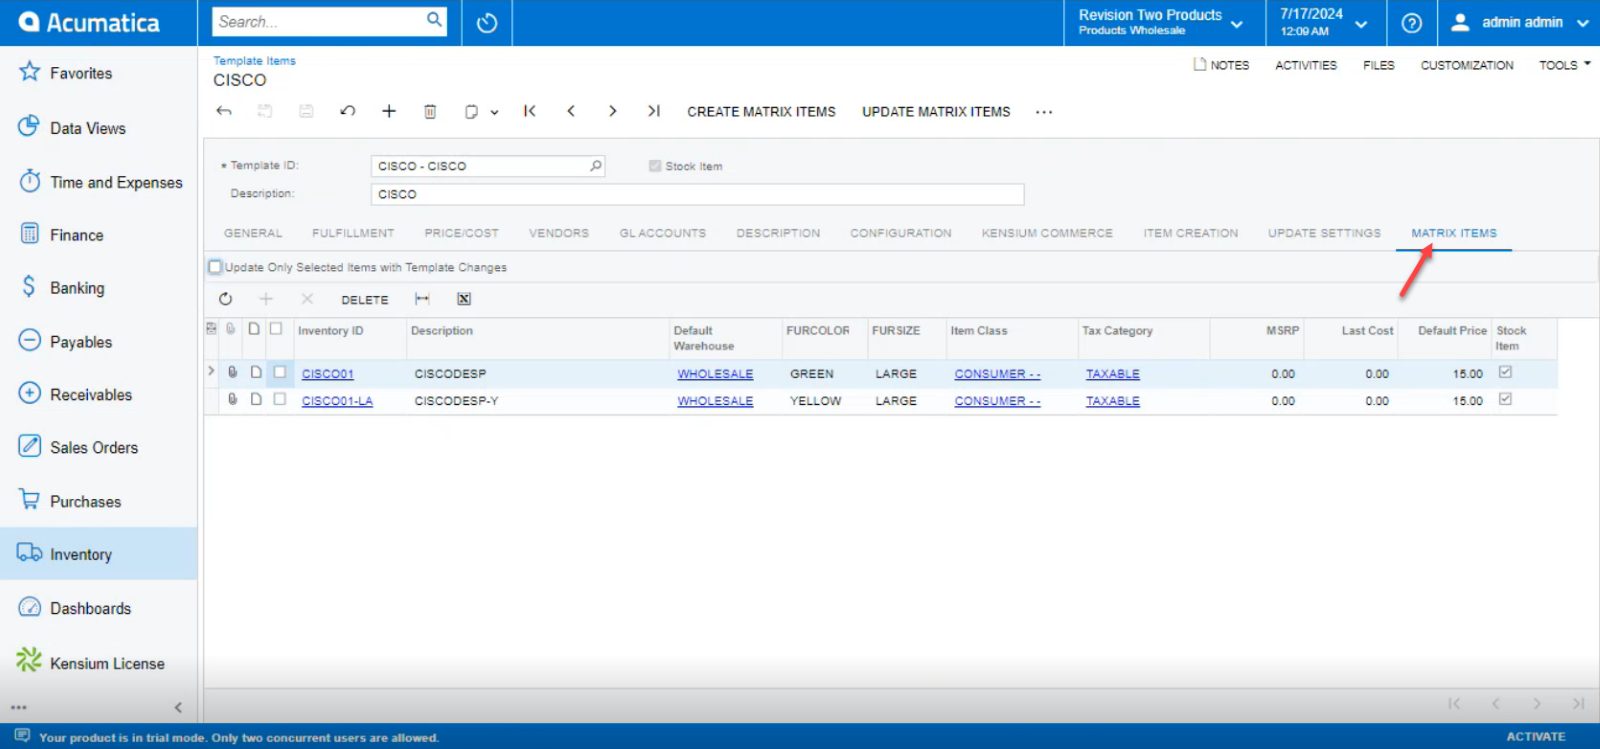Click the Template ID lookup magnifier
Viewport: 1600px width, 749px height.
[x=596, y=166]
